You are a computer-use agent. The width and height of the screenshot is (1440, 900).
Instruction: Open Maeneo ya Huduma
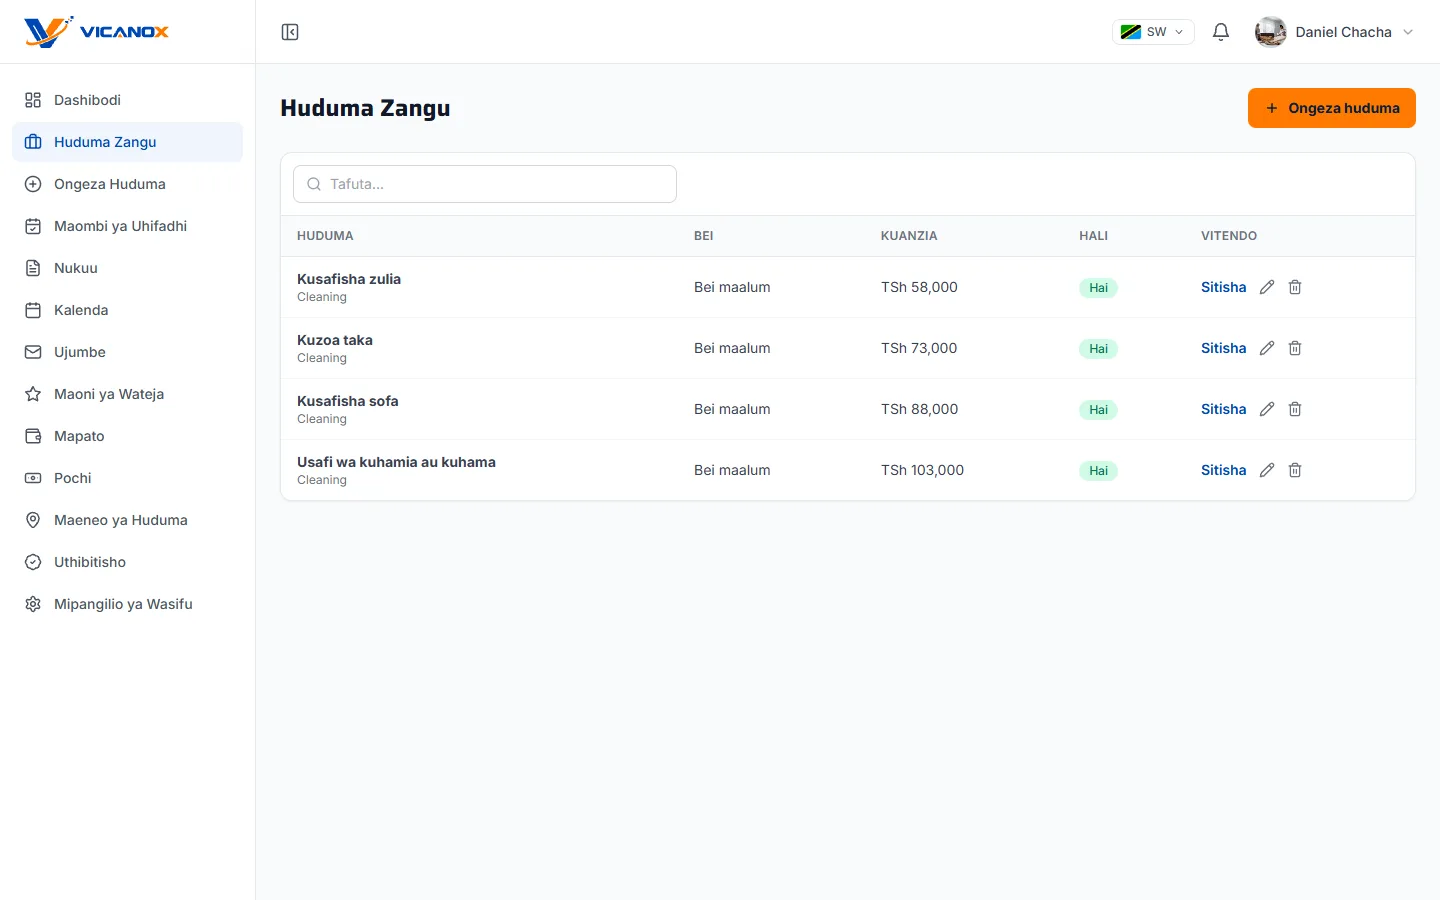(x=127, y=520)
